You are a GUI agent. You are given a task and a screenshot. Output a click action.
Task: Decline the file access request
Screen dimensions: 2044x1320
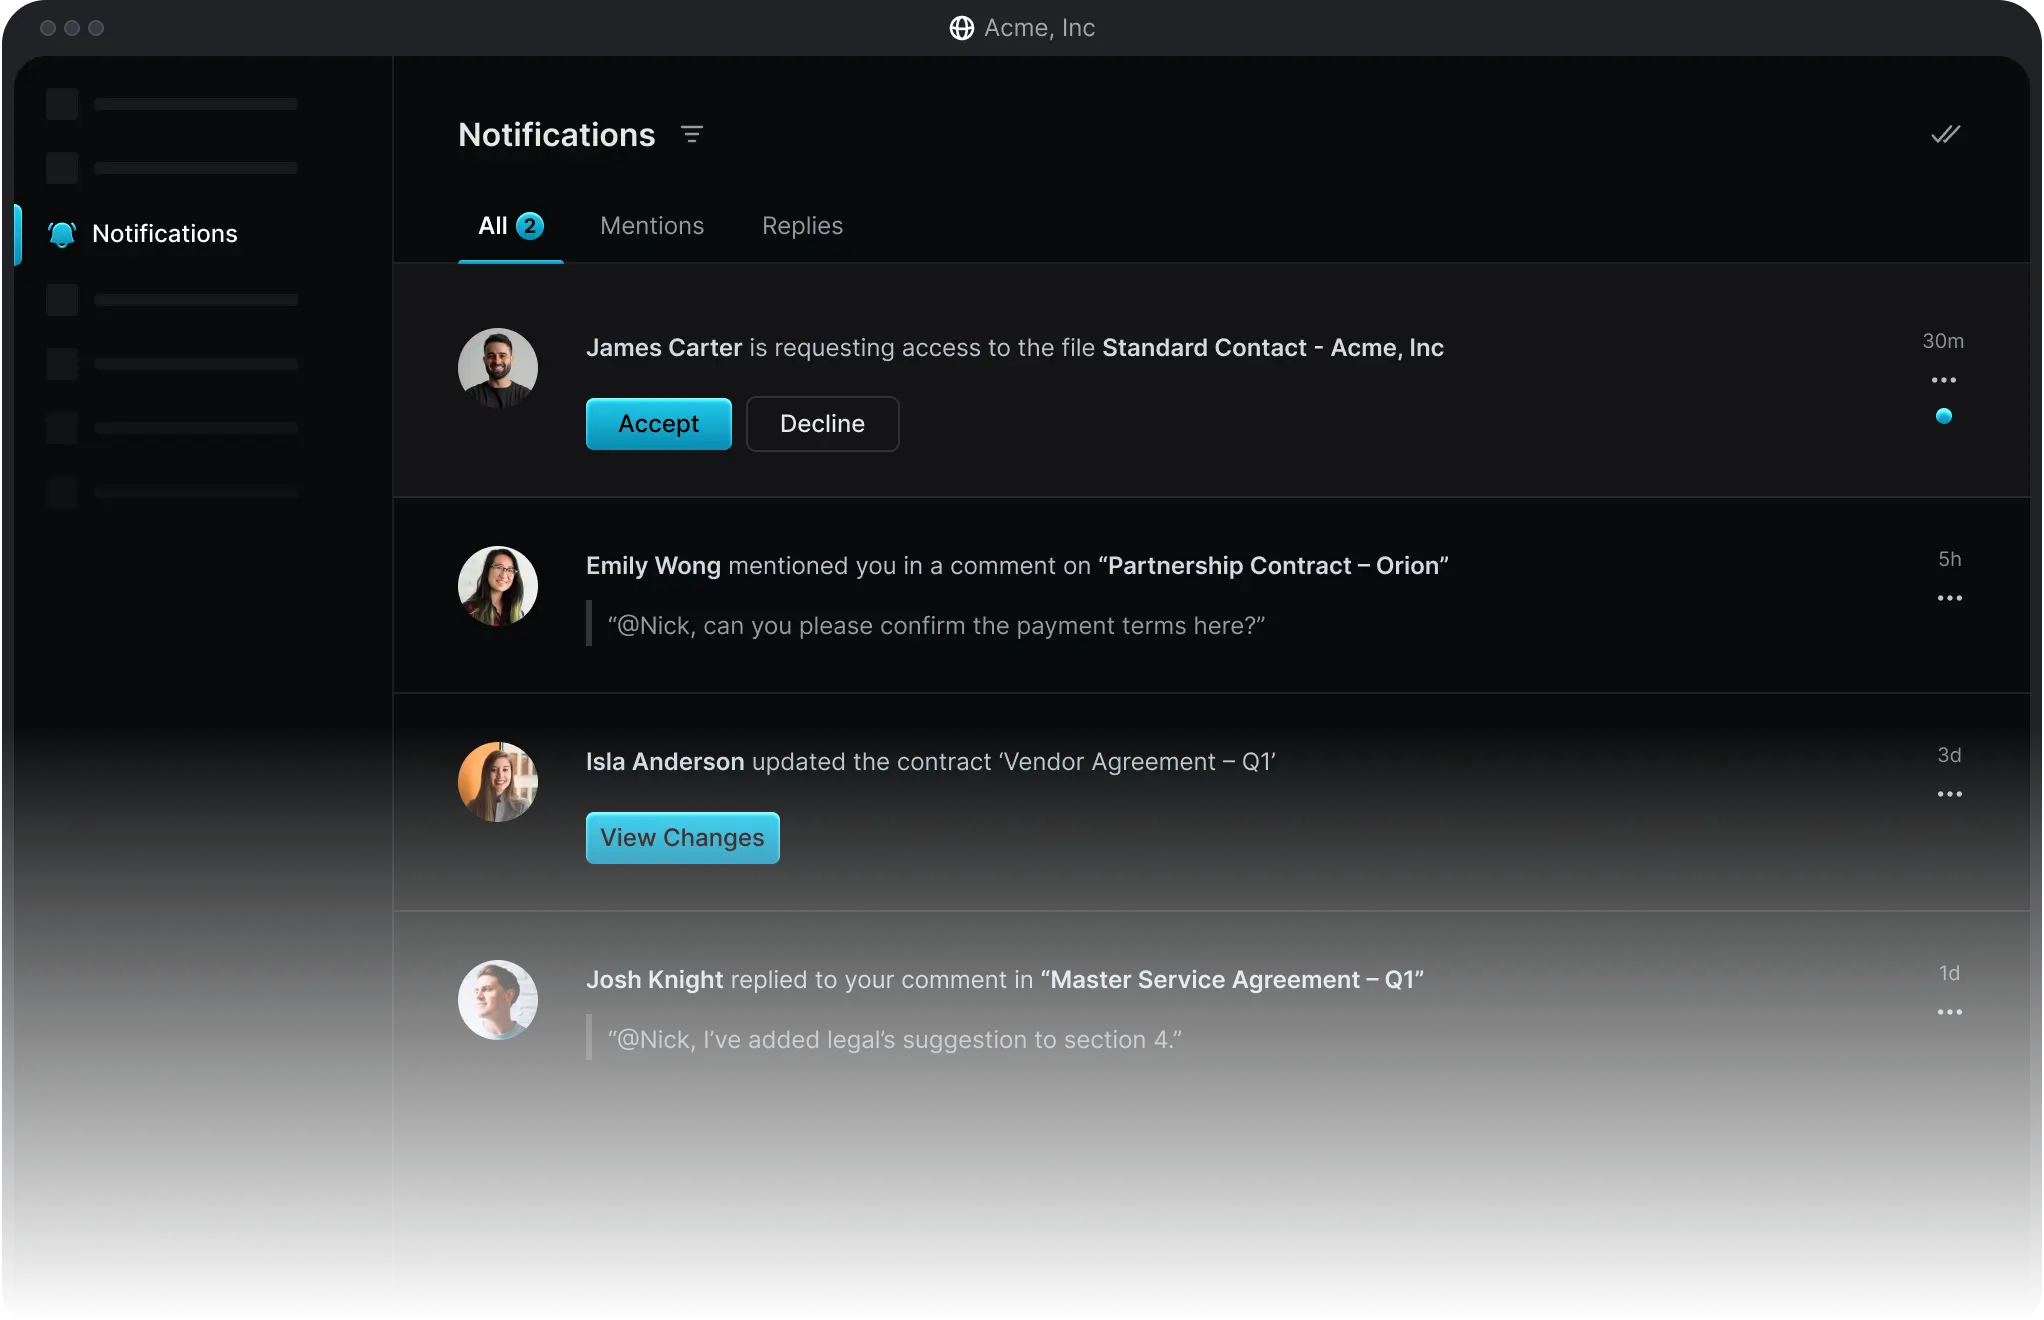[x=822, y=424]
